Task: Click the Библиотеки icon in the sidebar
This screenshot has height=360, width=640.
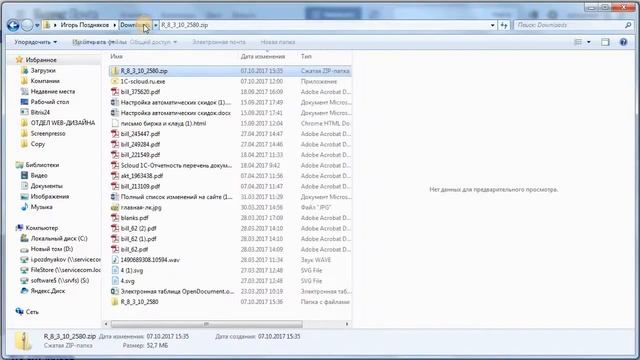Action: (x=19, y=165)
